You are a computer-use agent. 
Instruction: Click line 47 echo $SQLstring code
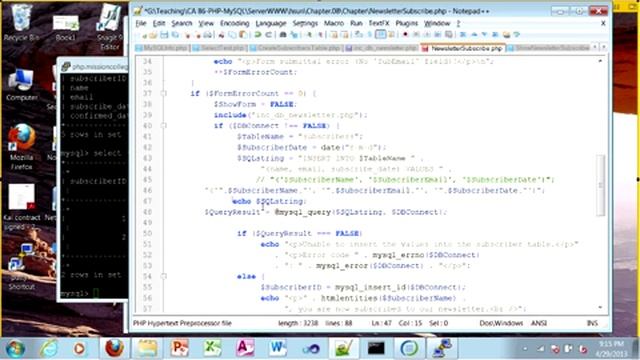click(269, 201)
